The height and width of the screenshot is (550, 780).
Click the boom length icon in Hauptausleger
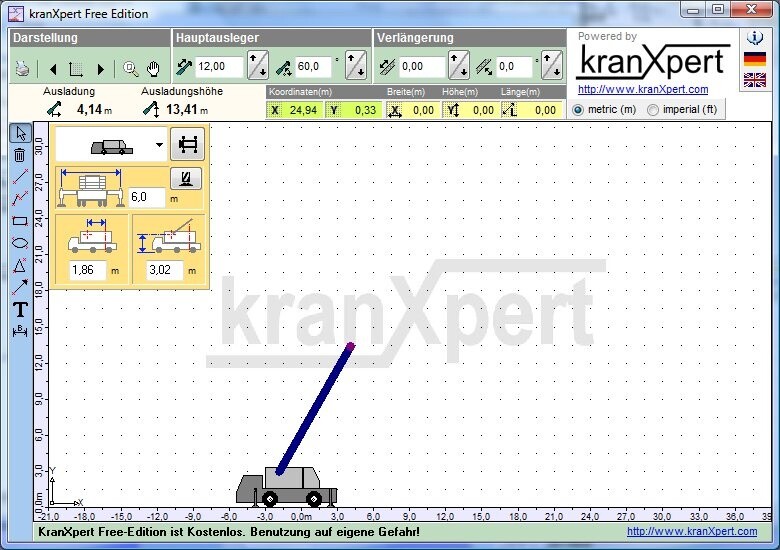click(x=184, y=67)
